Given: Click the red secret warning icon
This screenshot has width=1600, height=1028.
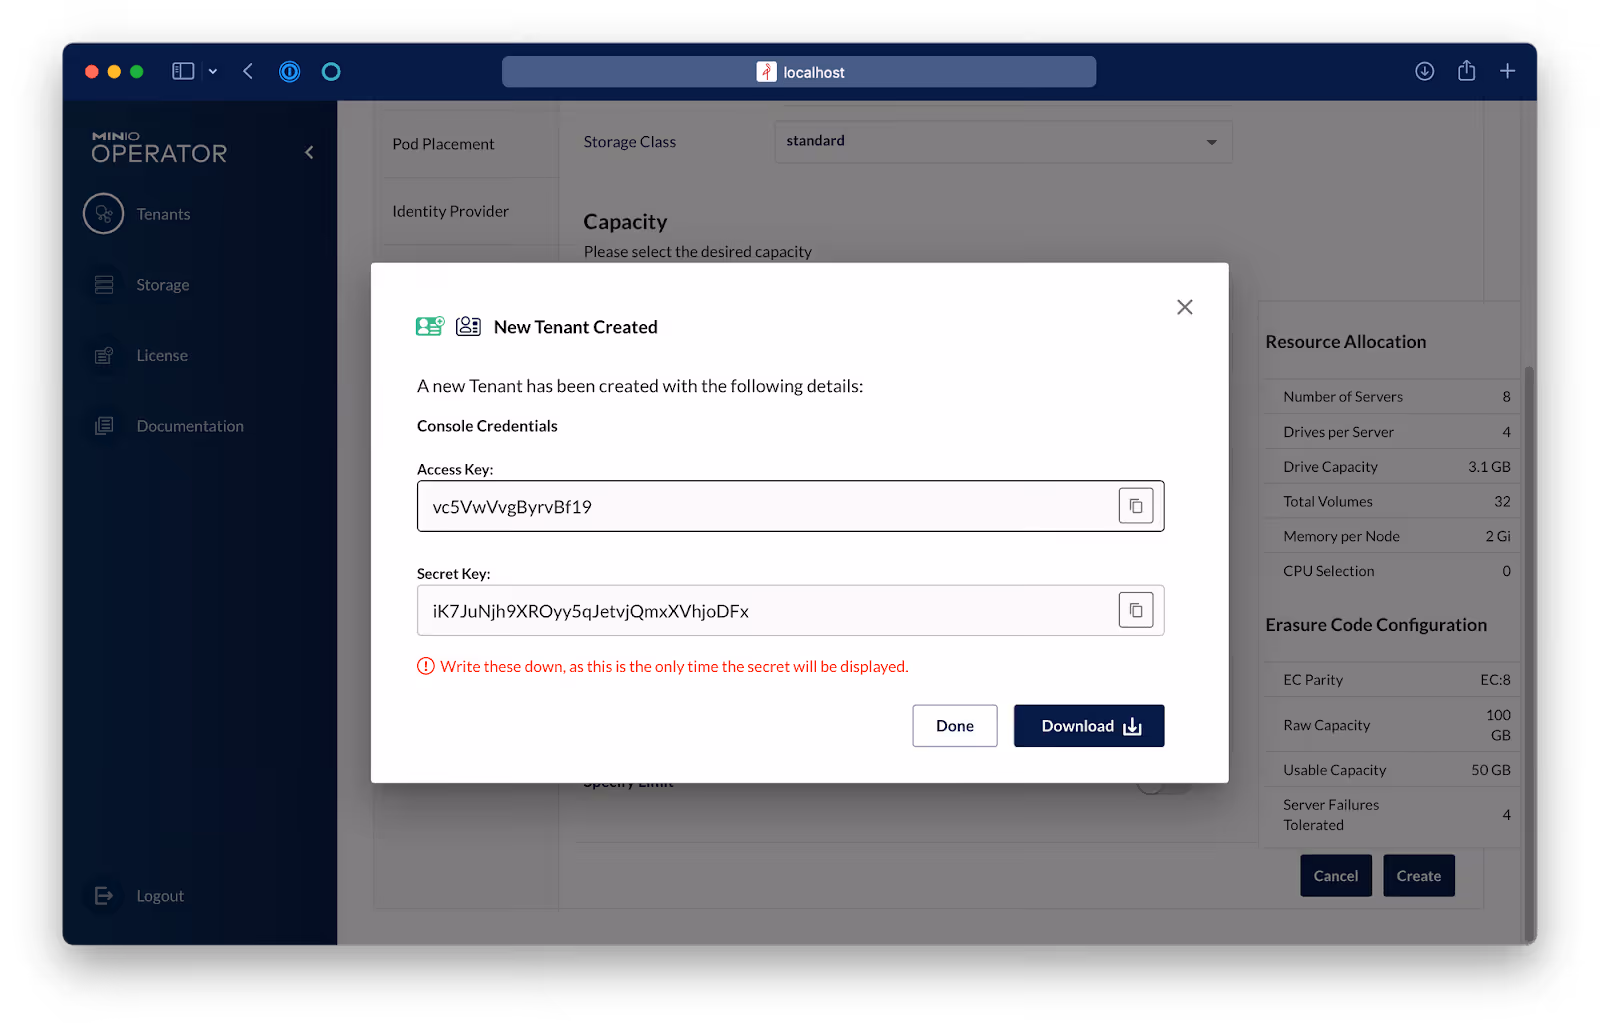Looking at the screenshot, I should pos(426,666).
